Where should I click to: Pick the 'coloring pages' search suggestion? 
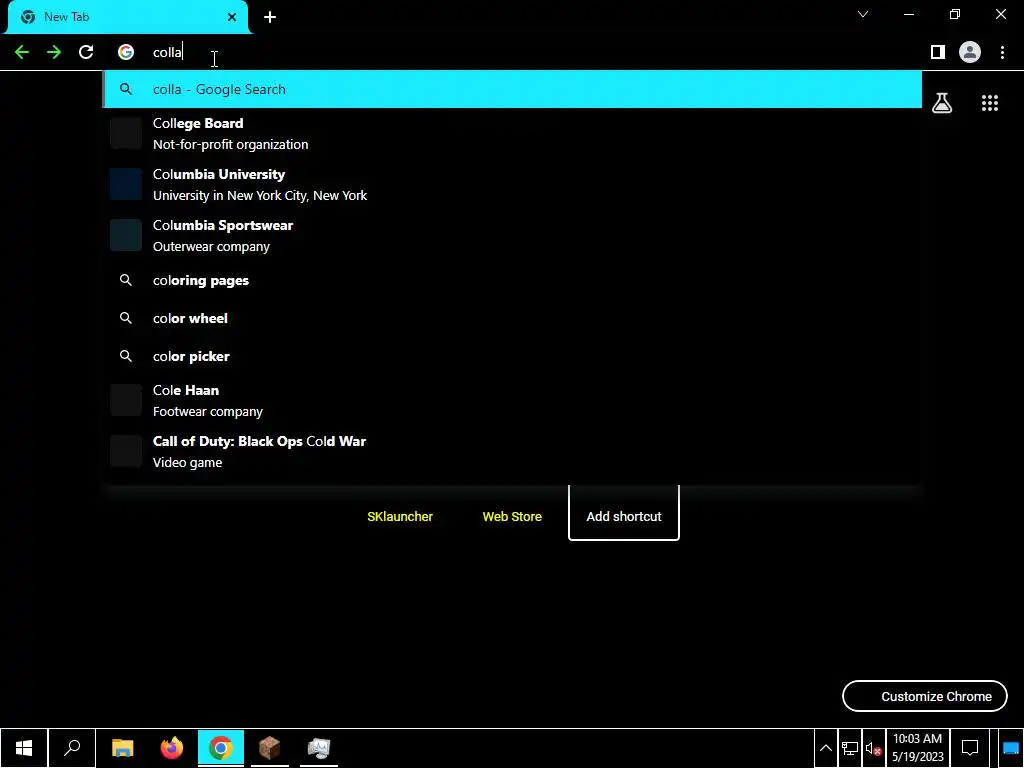(513, 280)
